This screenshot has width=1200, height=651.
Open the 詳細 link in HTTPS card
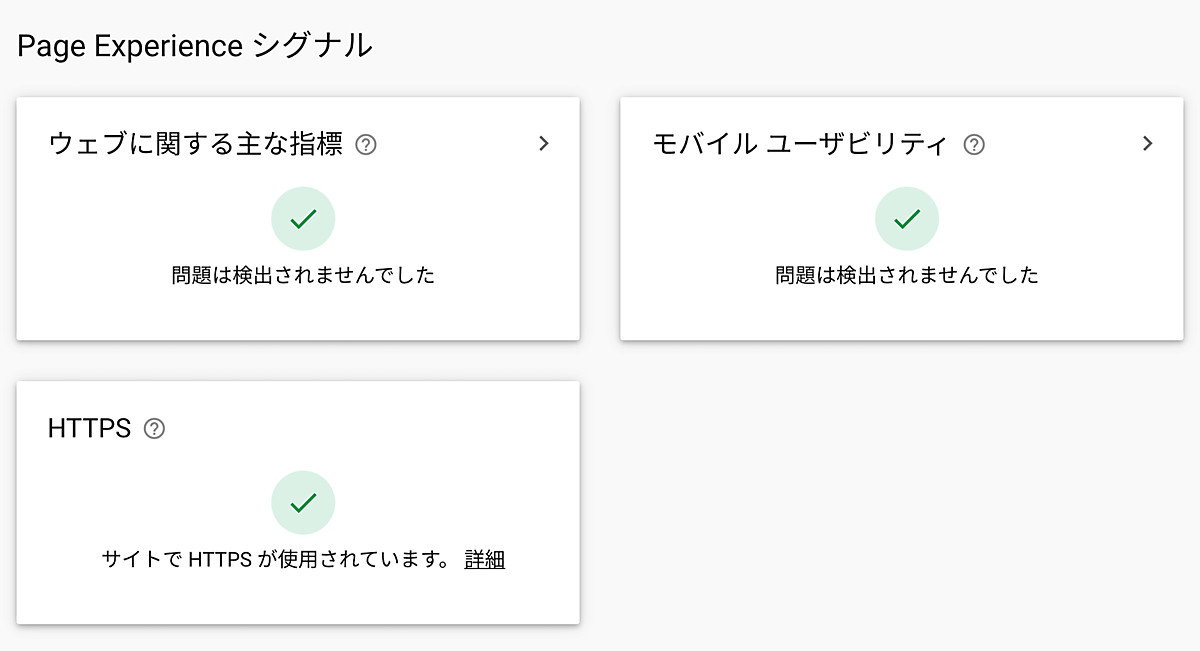pos(484,560)
